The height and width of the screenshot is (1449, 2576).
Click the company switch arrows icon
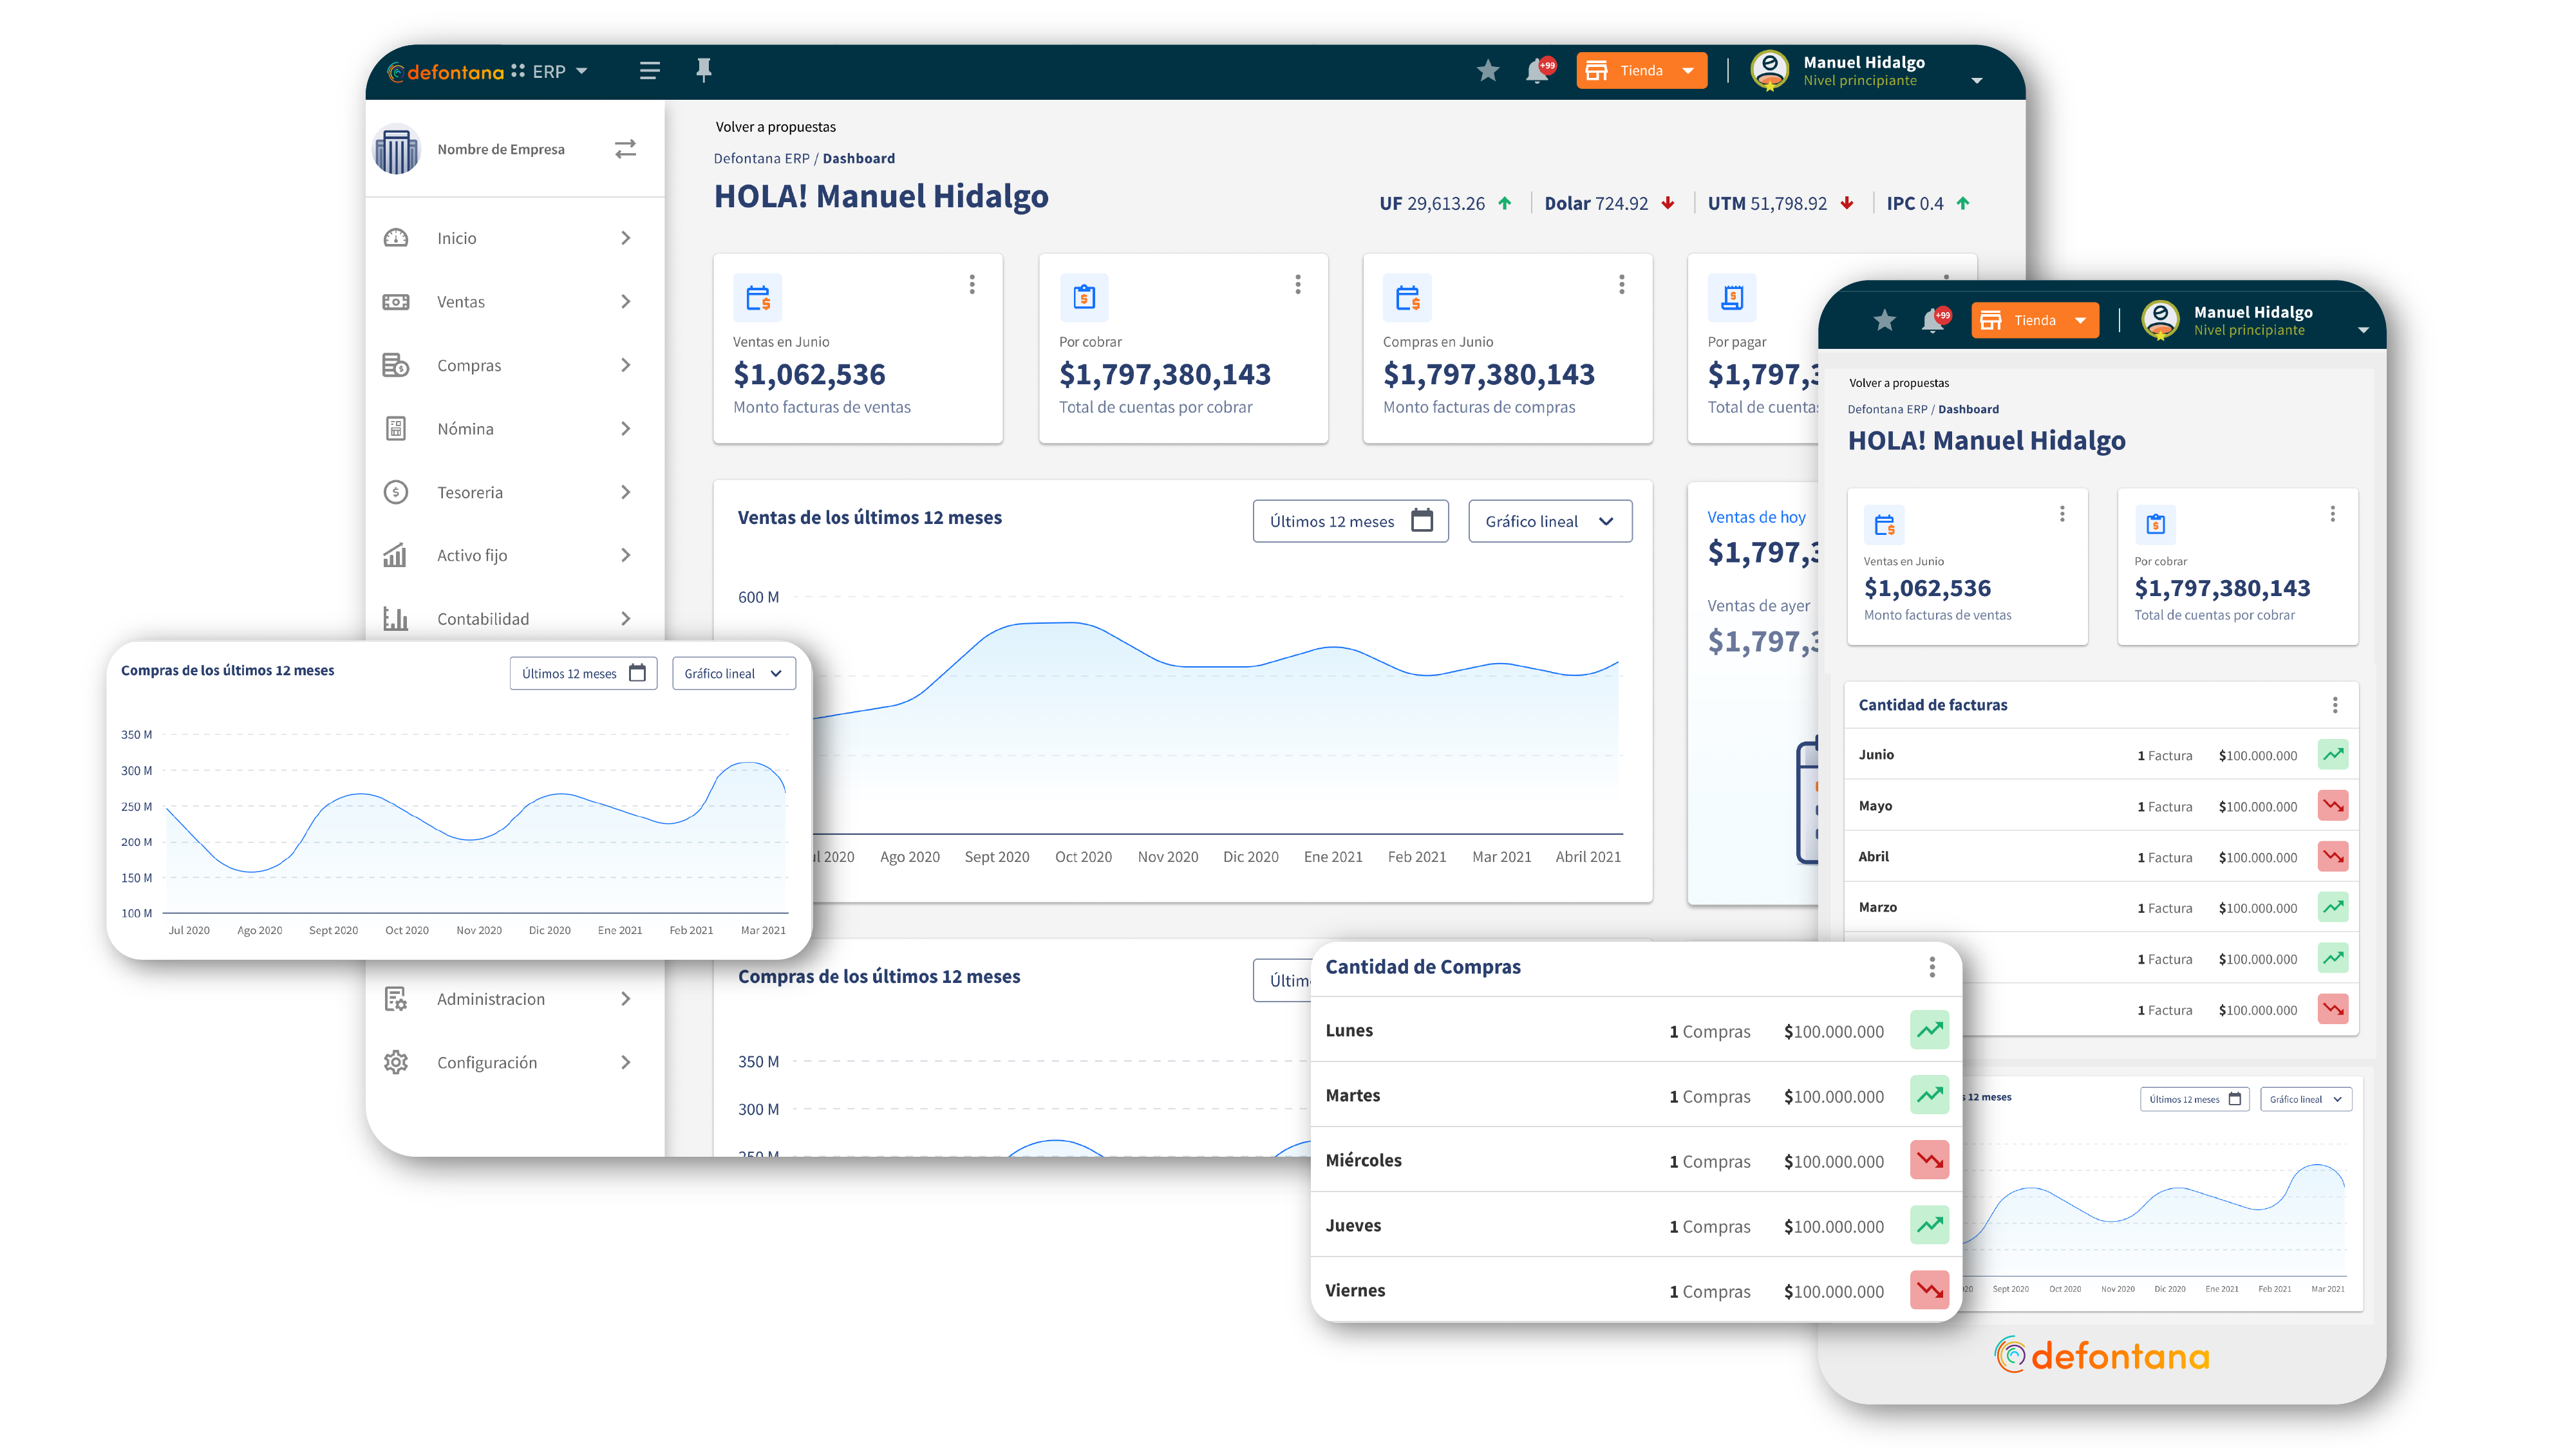pyautogui.click(x=625, y=149)
